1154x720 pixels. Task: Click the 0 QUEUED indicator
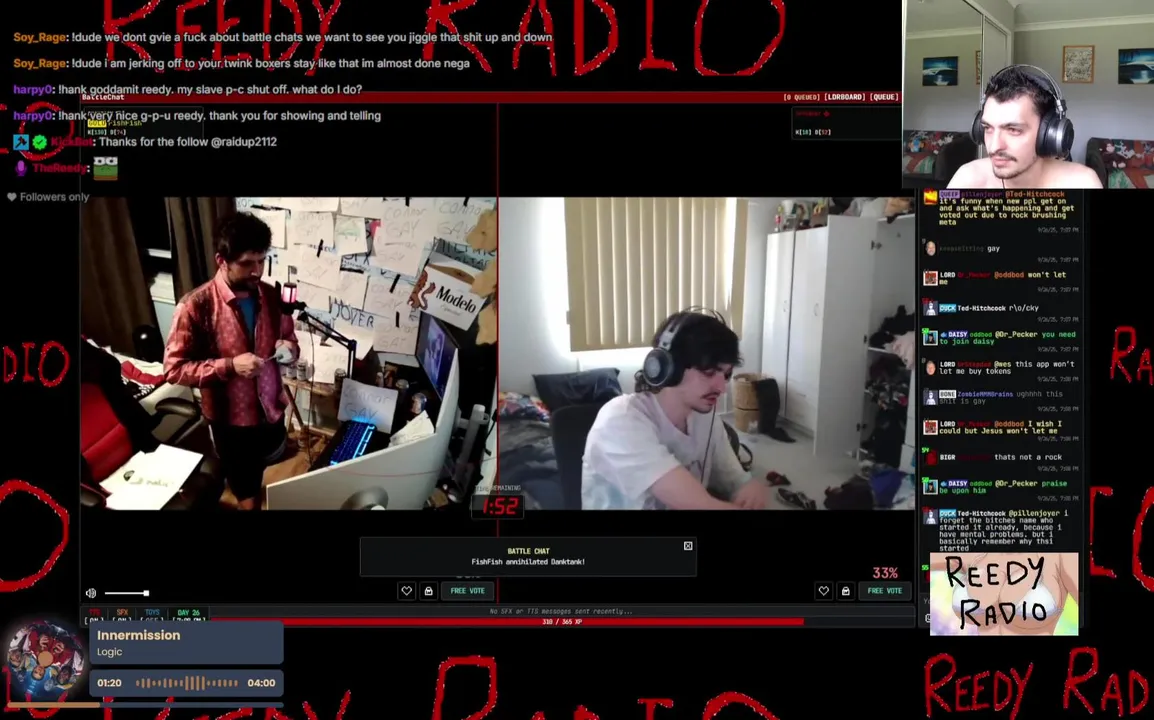[x=801, y=97]
